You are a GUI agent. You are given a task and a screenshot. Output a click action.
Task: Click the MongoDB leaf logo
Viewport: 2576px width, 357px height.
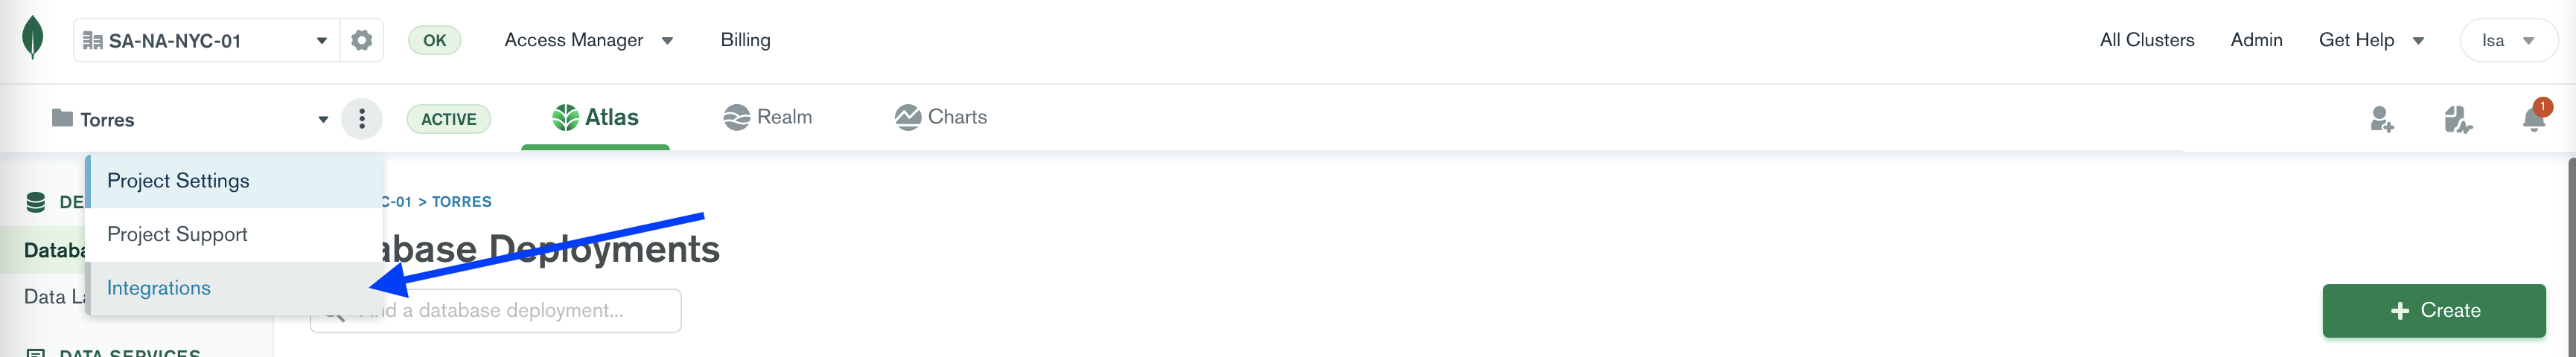33,38
